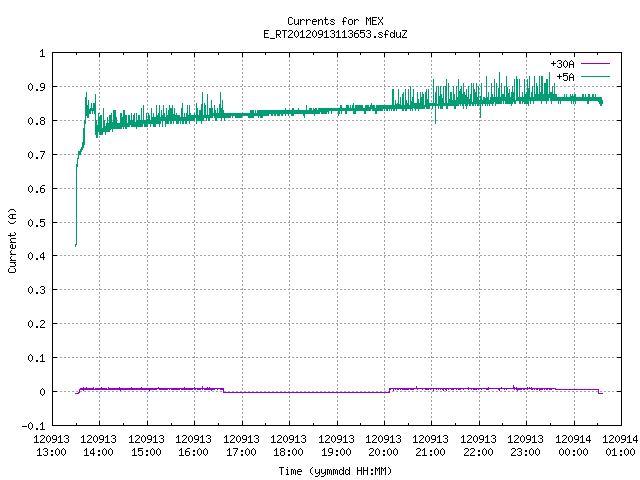Screen dimensions: 640x480
Task: Click the x-axis label '120913 18:00'
Action: point(289,446)
